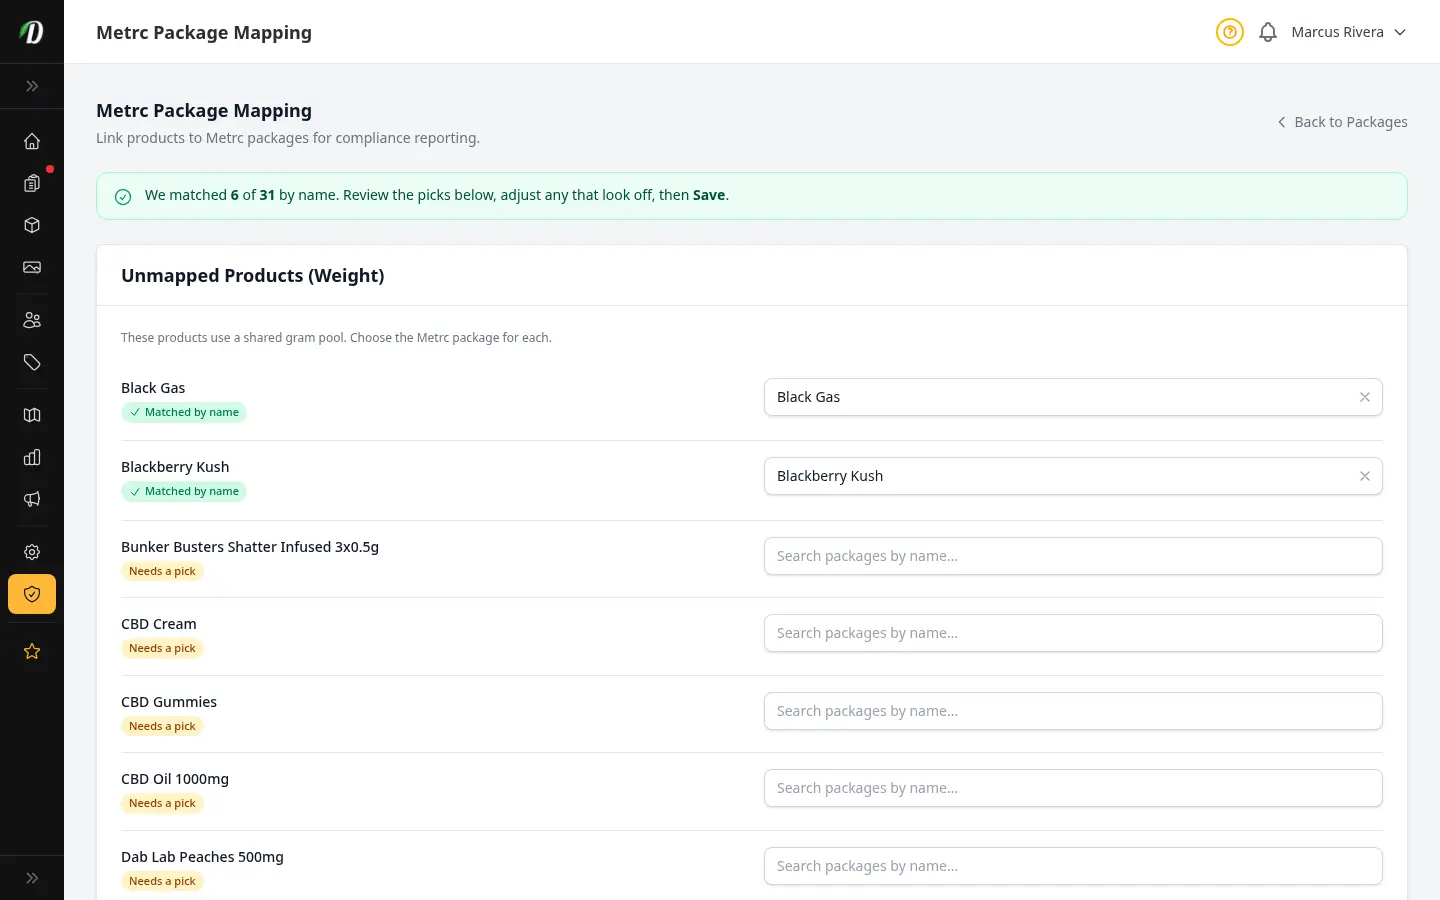Image resolution: width=1440 pixels, height=900 pixels.
Task: Search packages for CBD Oil 1000mg
Action: click(1073, 788)
